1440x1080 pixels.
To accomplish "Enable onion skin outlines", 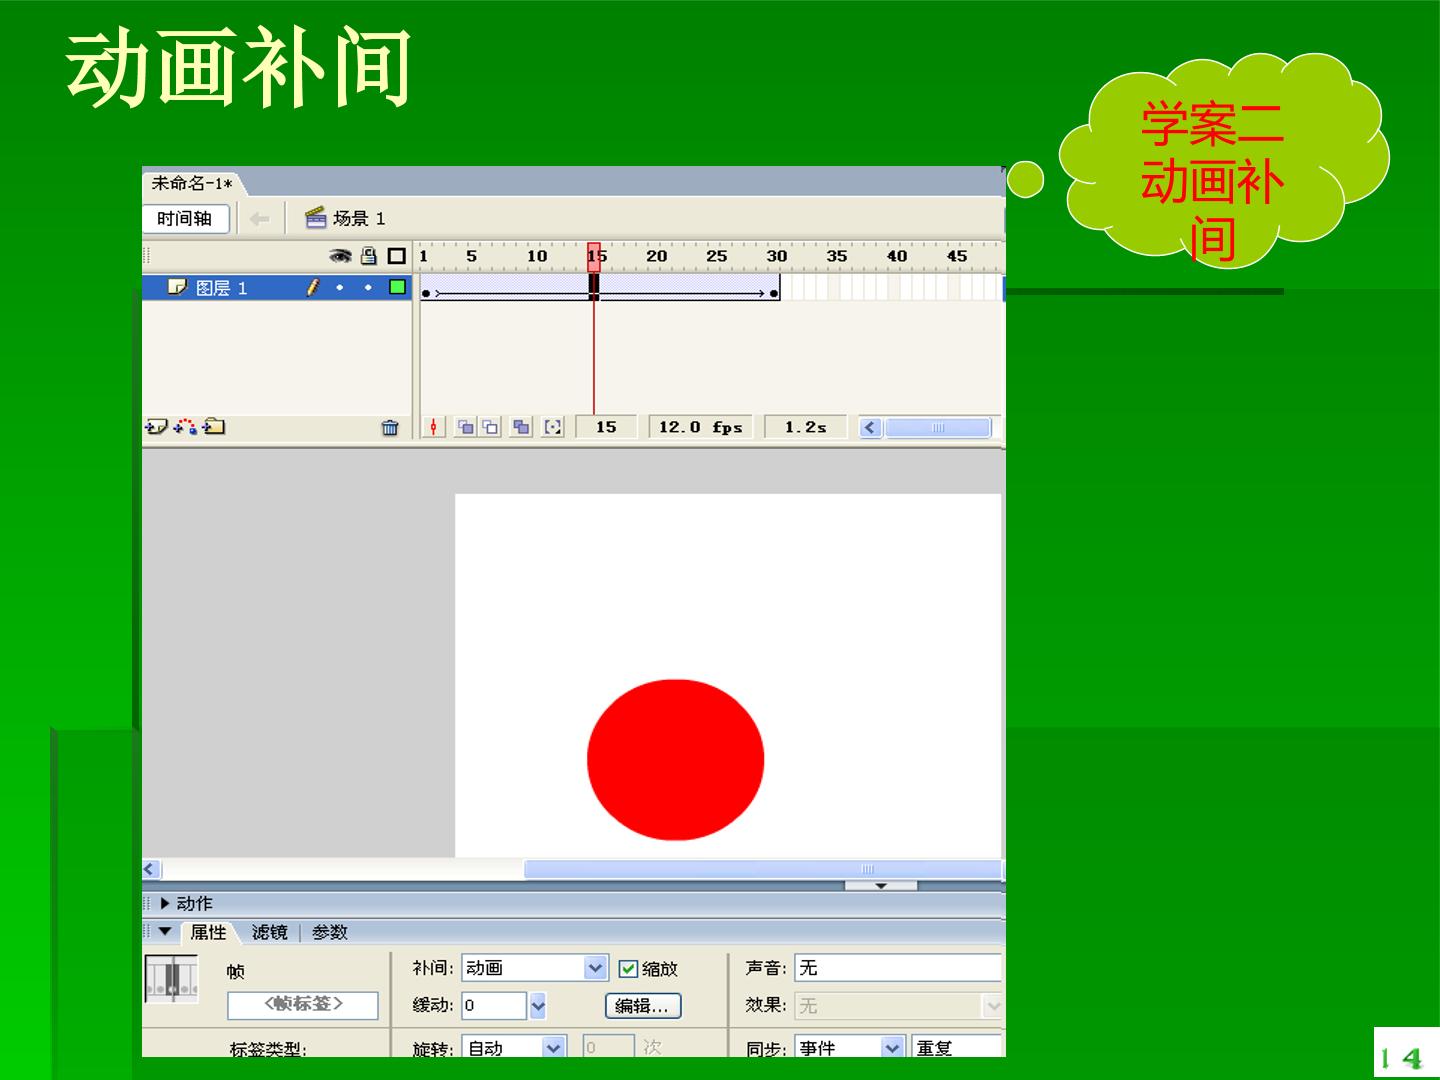I will pos(490,427).
